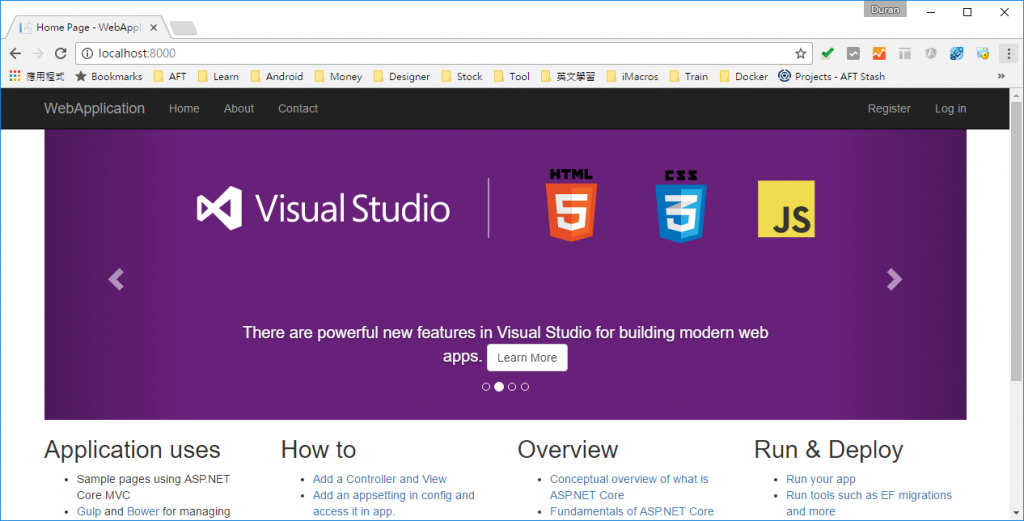This screenshot has height=521, width=1024.
Task: Open the Stock bookmark folder
Action: coord(462,76)
